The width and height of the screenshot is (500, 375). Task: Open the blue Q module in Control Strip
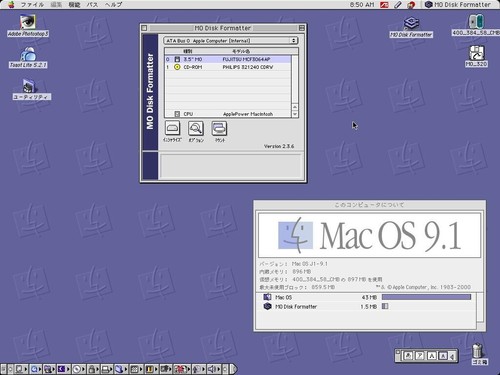(36, 369)
